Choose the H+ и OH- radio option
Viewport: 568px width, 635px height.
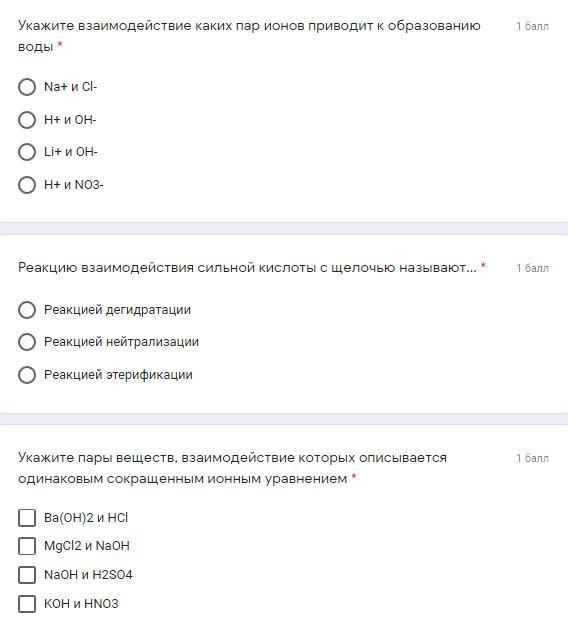[x=27, y=120]
